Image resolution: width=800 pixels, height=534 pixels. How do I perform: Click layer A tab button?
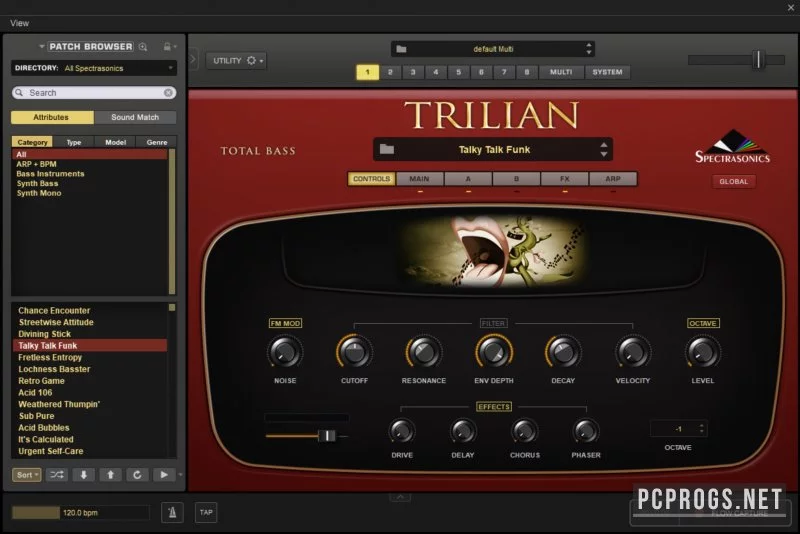point(468,179)
